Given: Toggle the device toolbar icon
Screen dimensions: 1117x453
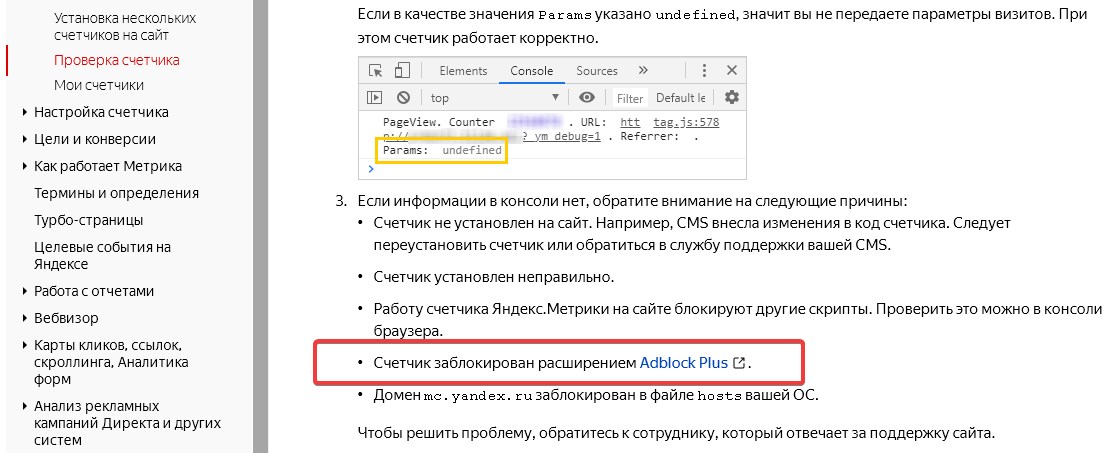Looking at the screenshot, I should tap(402, 71).
